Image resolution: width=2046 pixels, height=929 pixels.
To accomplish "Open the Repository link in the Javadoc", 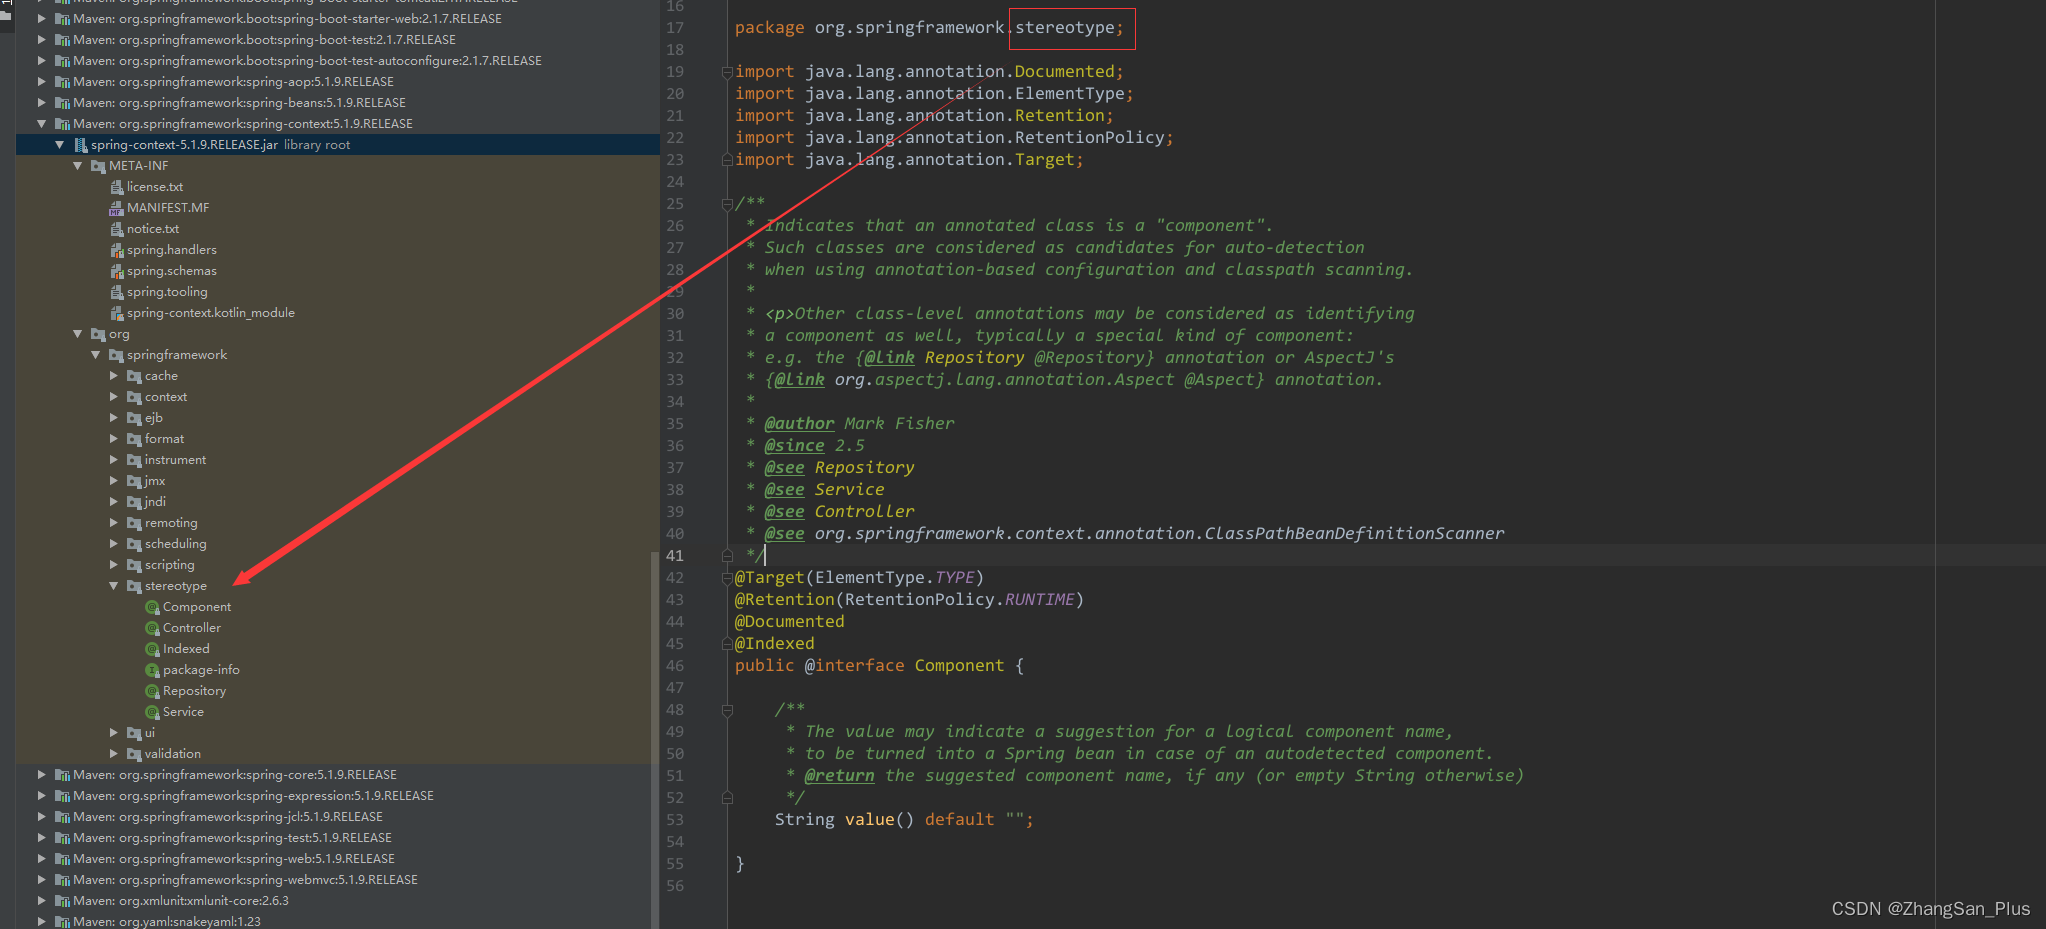I will click(974, 358).
